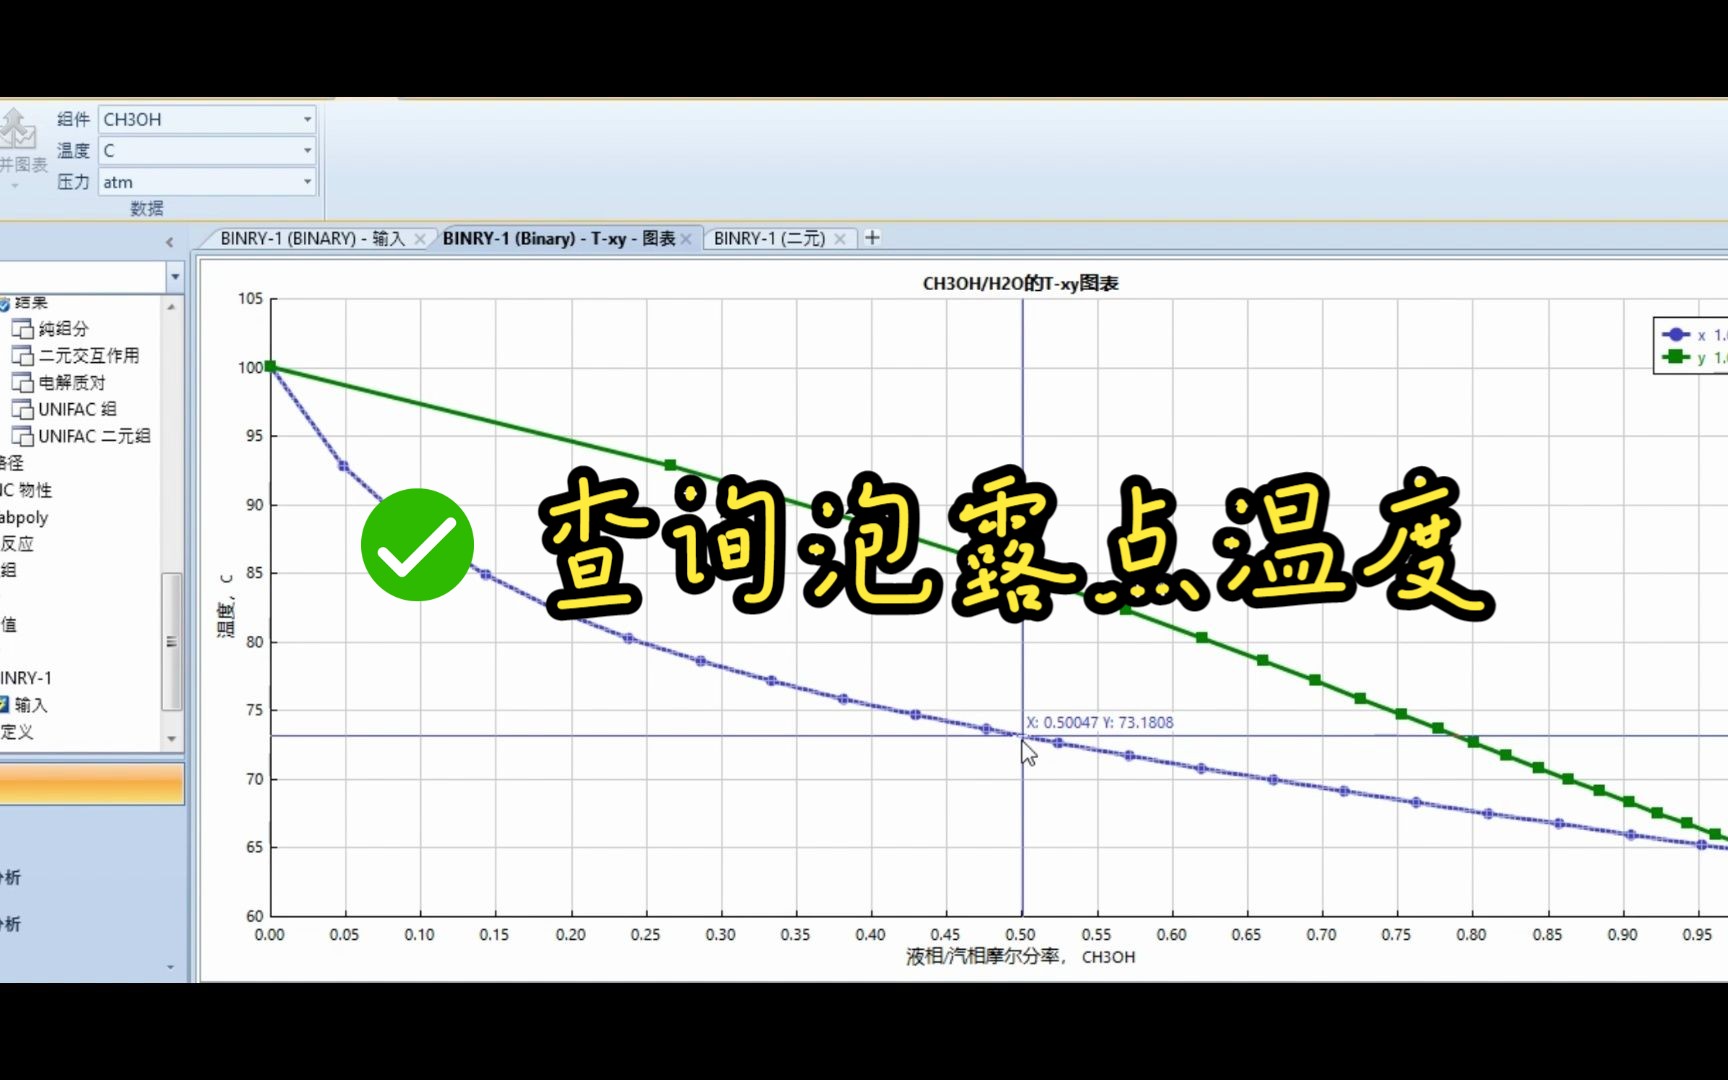1728x1080 pixels.
Task: Click the tree scrollbar down arrow
Action: click(172, 739)
